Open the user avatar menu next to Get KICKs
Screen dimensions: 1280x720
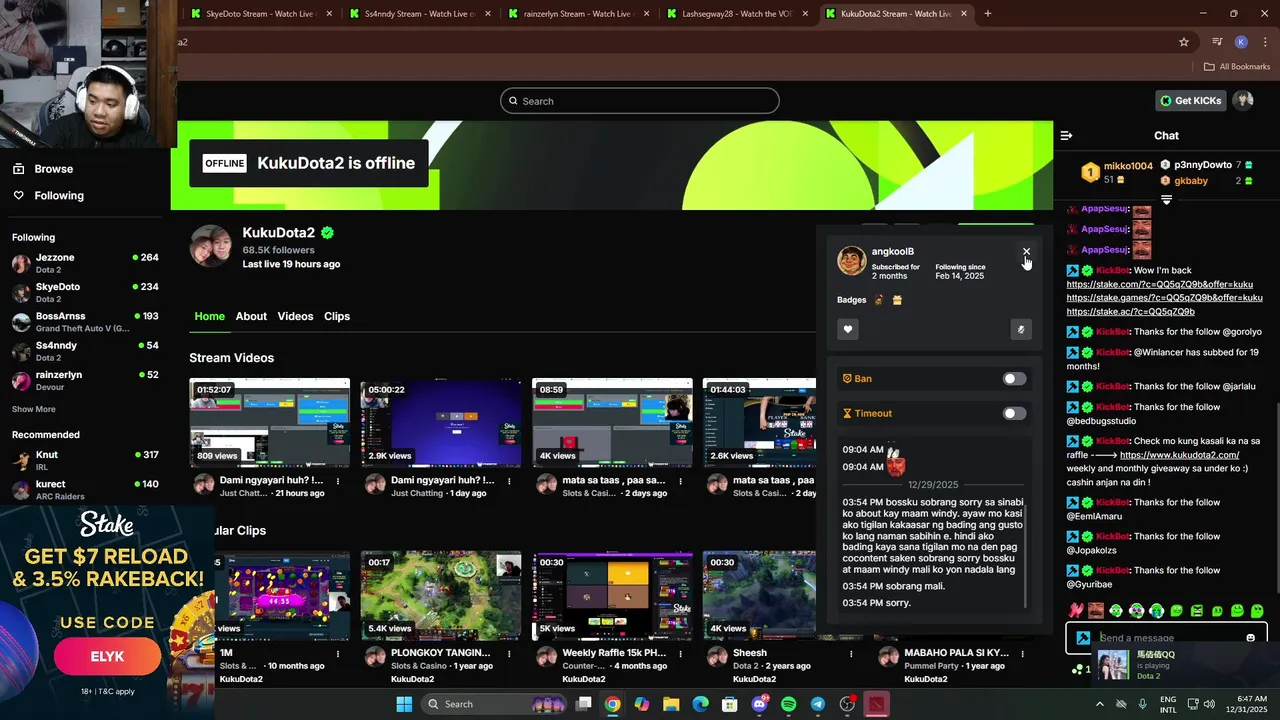click(x=1243, y=100)
